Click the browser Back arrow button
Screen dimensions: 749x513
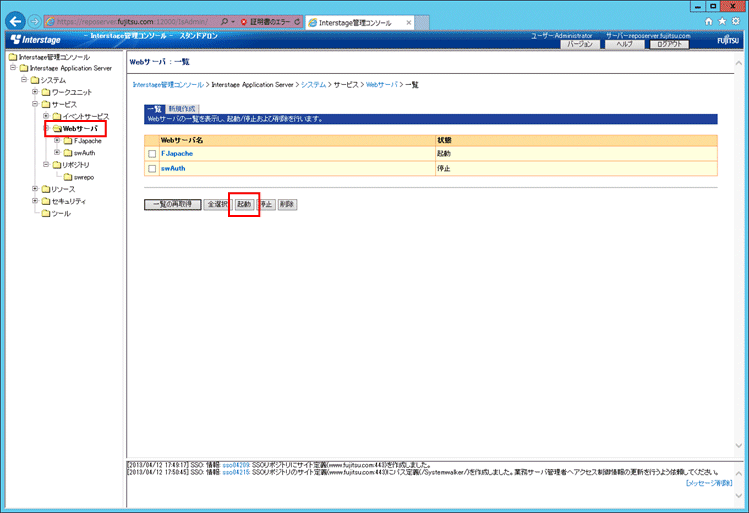(x=16, y=21)
